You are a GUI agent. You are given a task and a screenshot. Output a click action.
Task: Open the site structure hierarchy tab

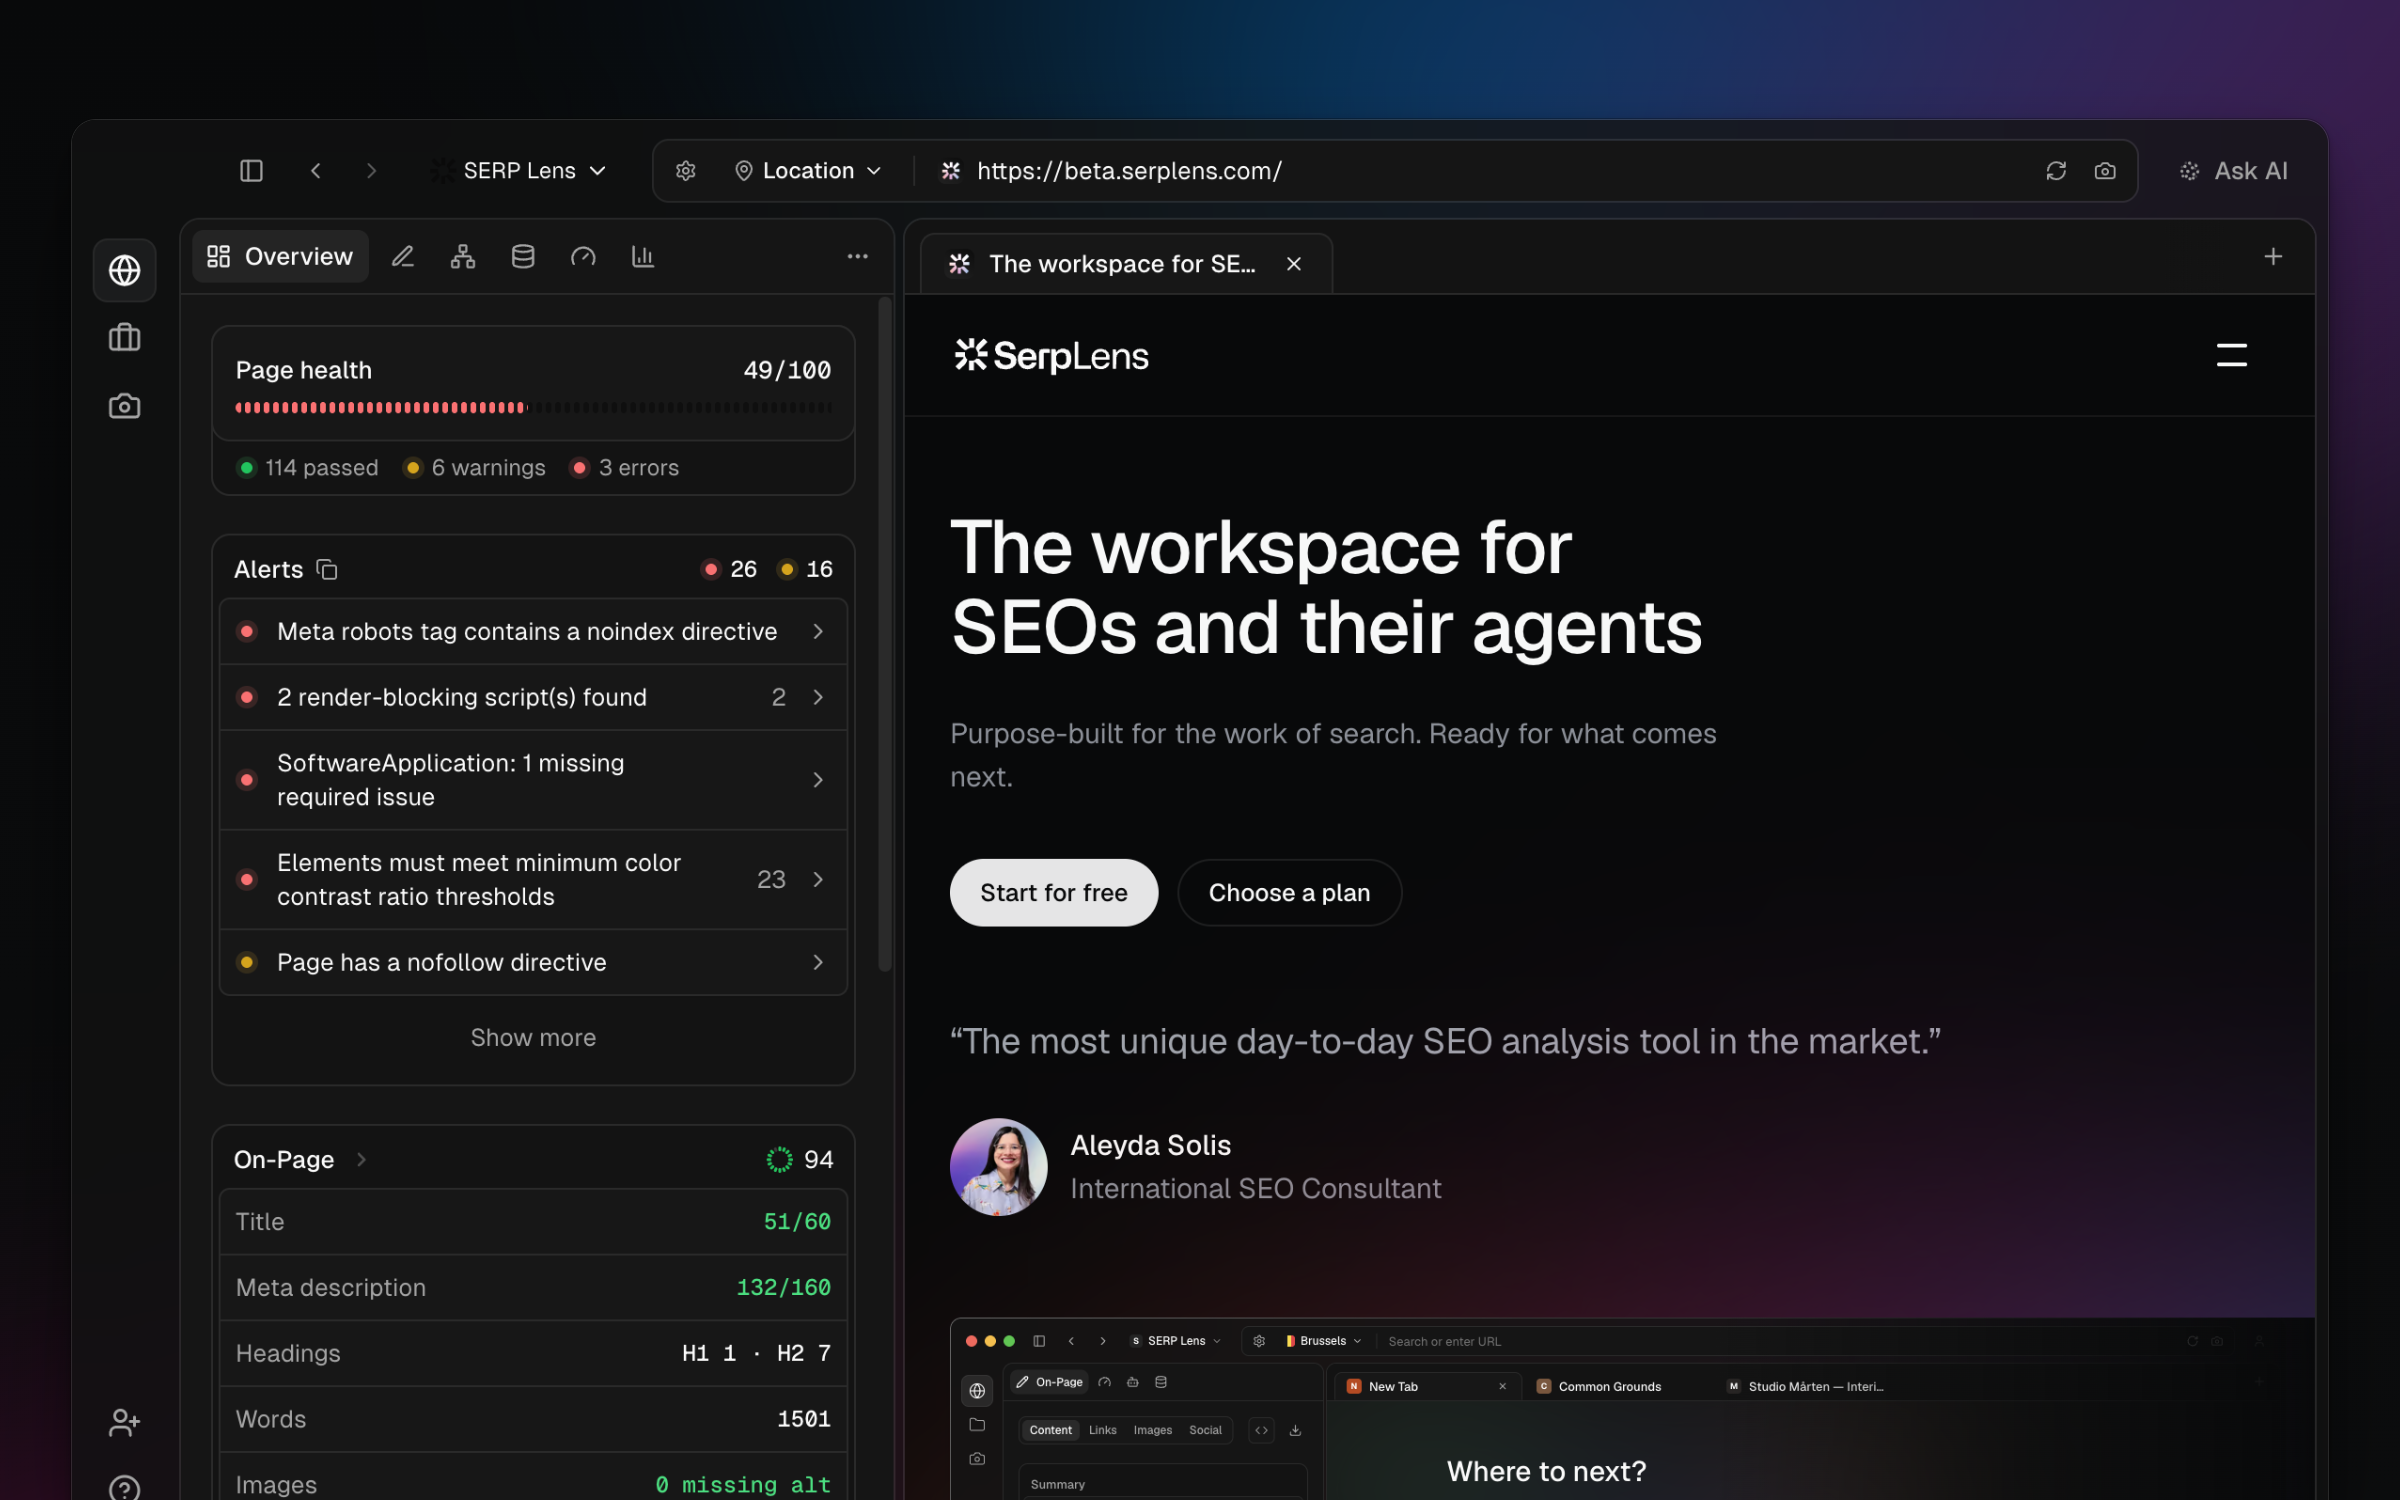point(463,257)
